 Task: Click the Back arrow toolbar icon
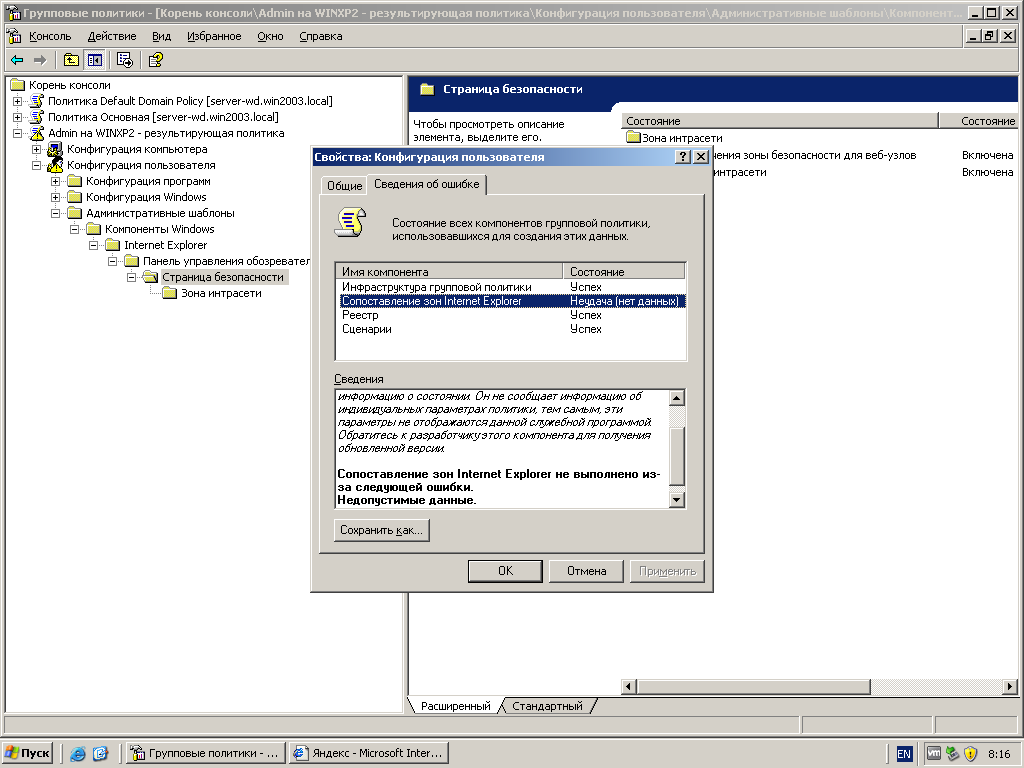pyautogui.click(x=18, y=60)
